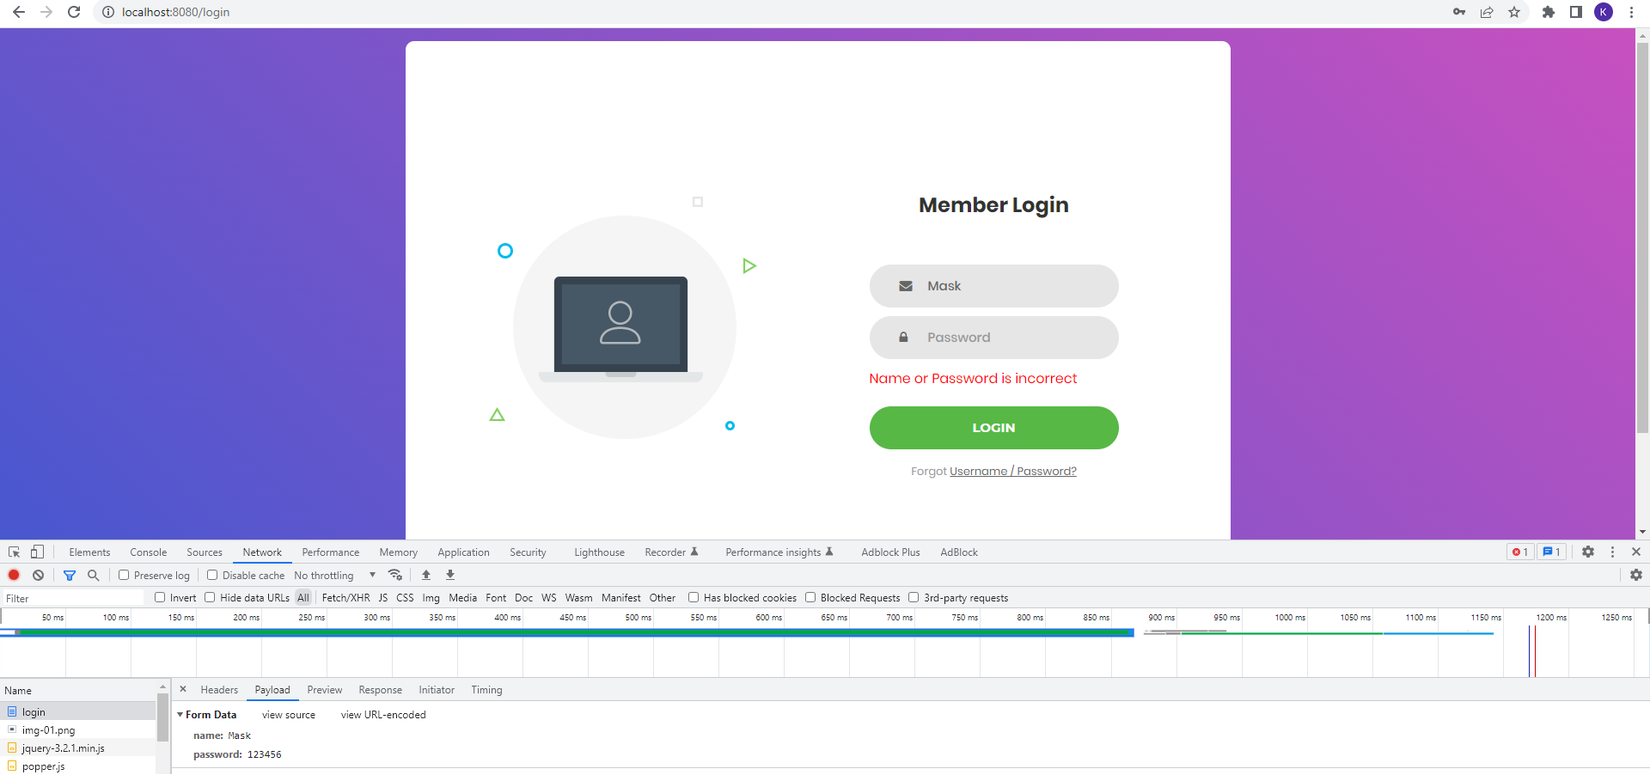The image size is (1650, 774).
Task: Go to the Application tab
Action: pyautogui.click(x=463, y=552)
